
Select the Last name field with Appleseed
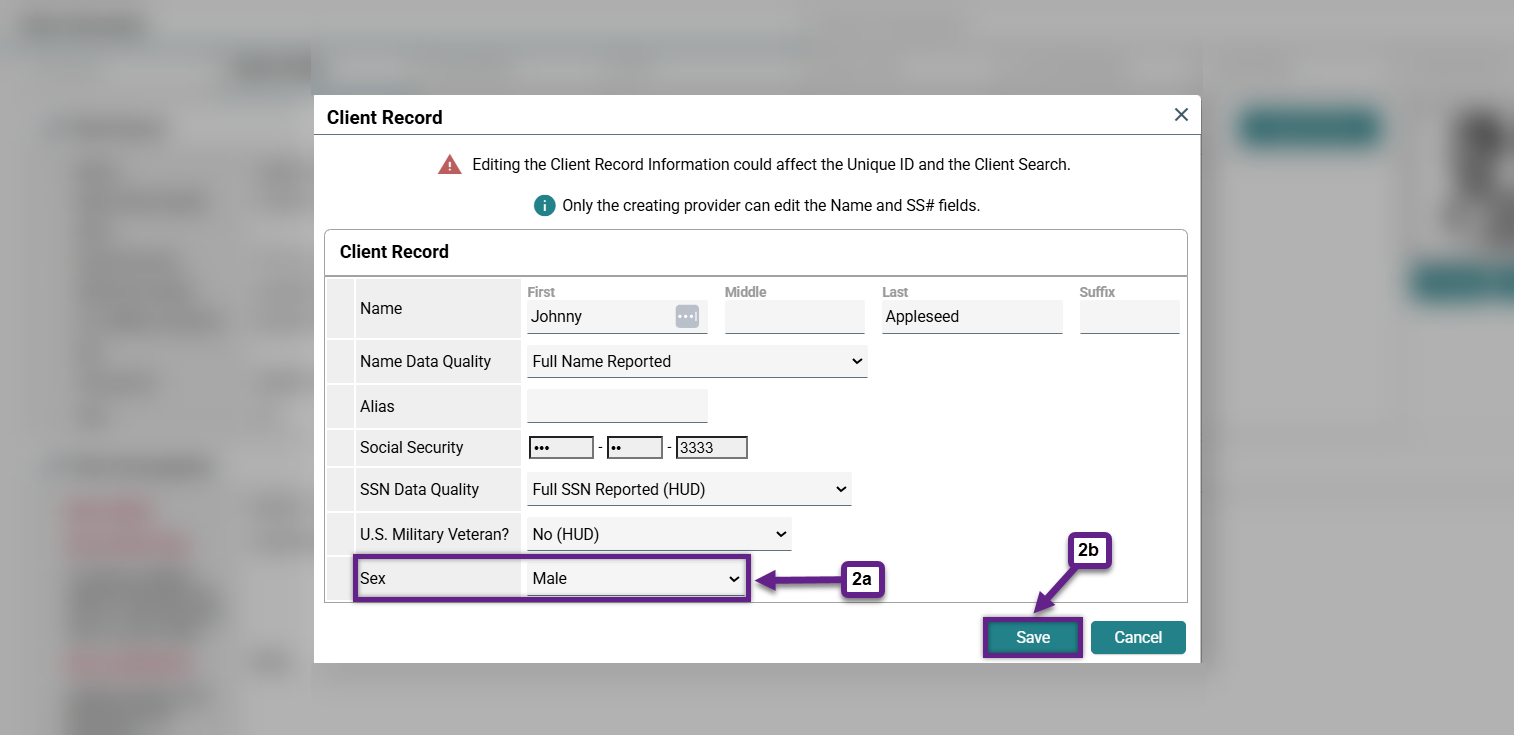pos(971,317)
